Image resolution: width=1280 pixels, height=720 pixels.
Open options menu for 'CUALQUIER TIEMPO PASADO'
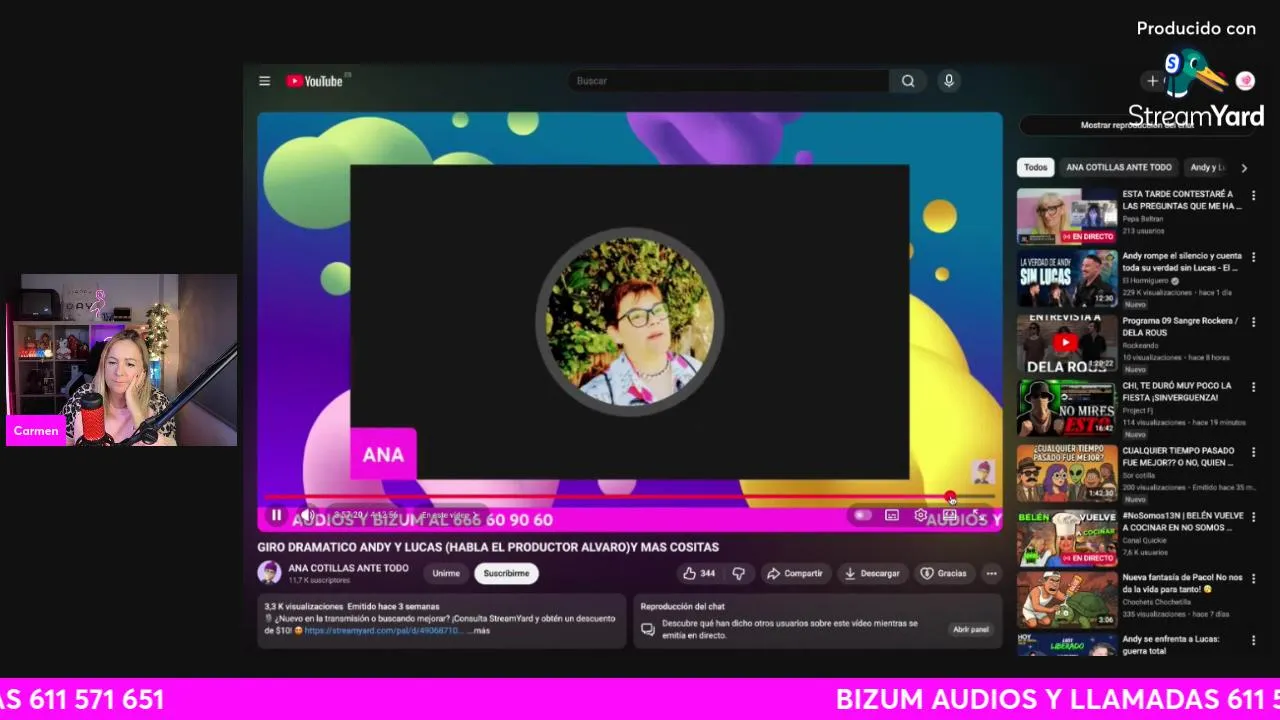pos(1253,451)
